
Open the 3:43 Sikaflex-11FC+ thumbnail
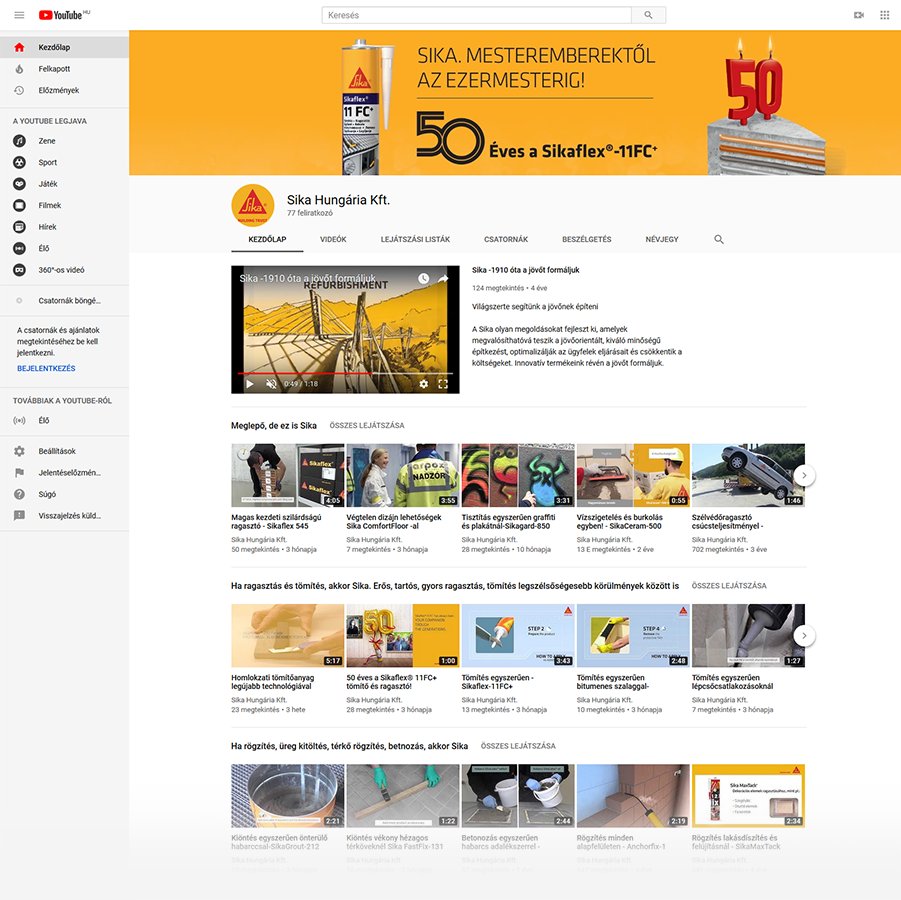pyautogui.click(x=518, y=636)
